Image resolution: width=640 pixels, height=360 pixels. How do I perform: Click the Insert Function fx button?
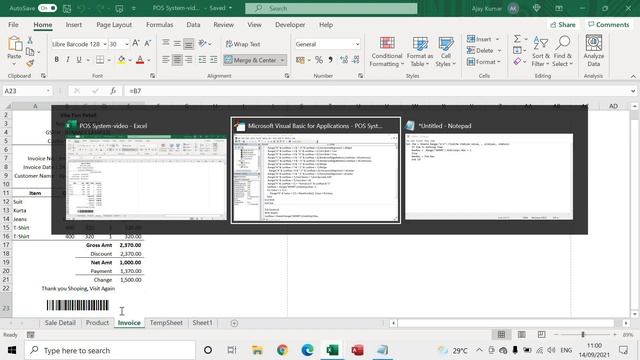(x=113, y=91)
